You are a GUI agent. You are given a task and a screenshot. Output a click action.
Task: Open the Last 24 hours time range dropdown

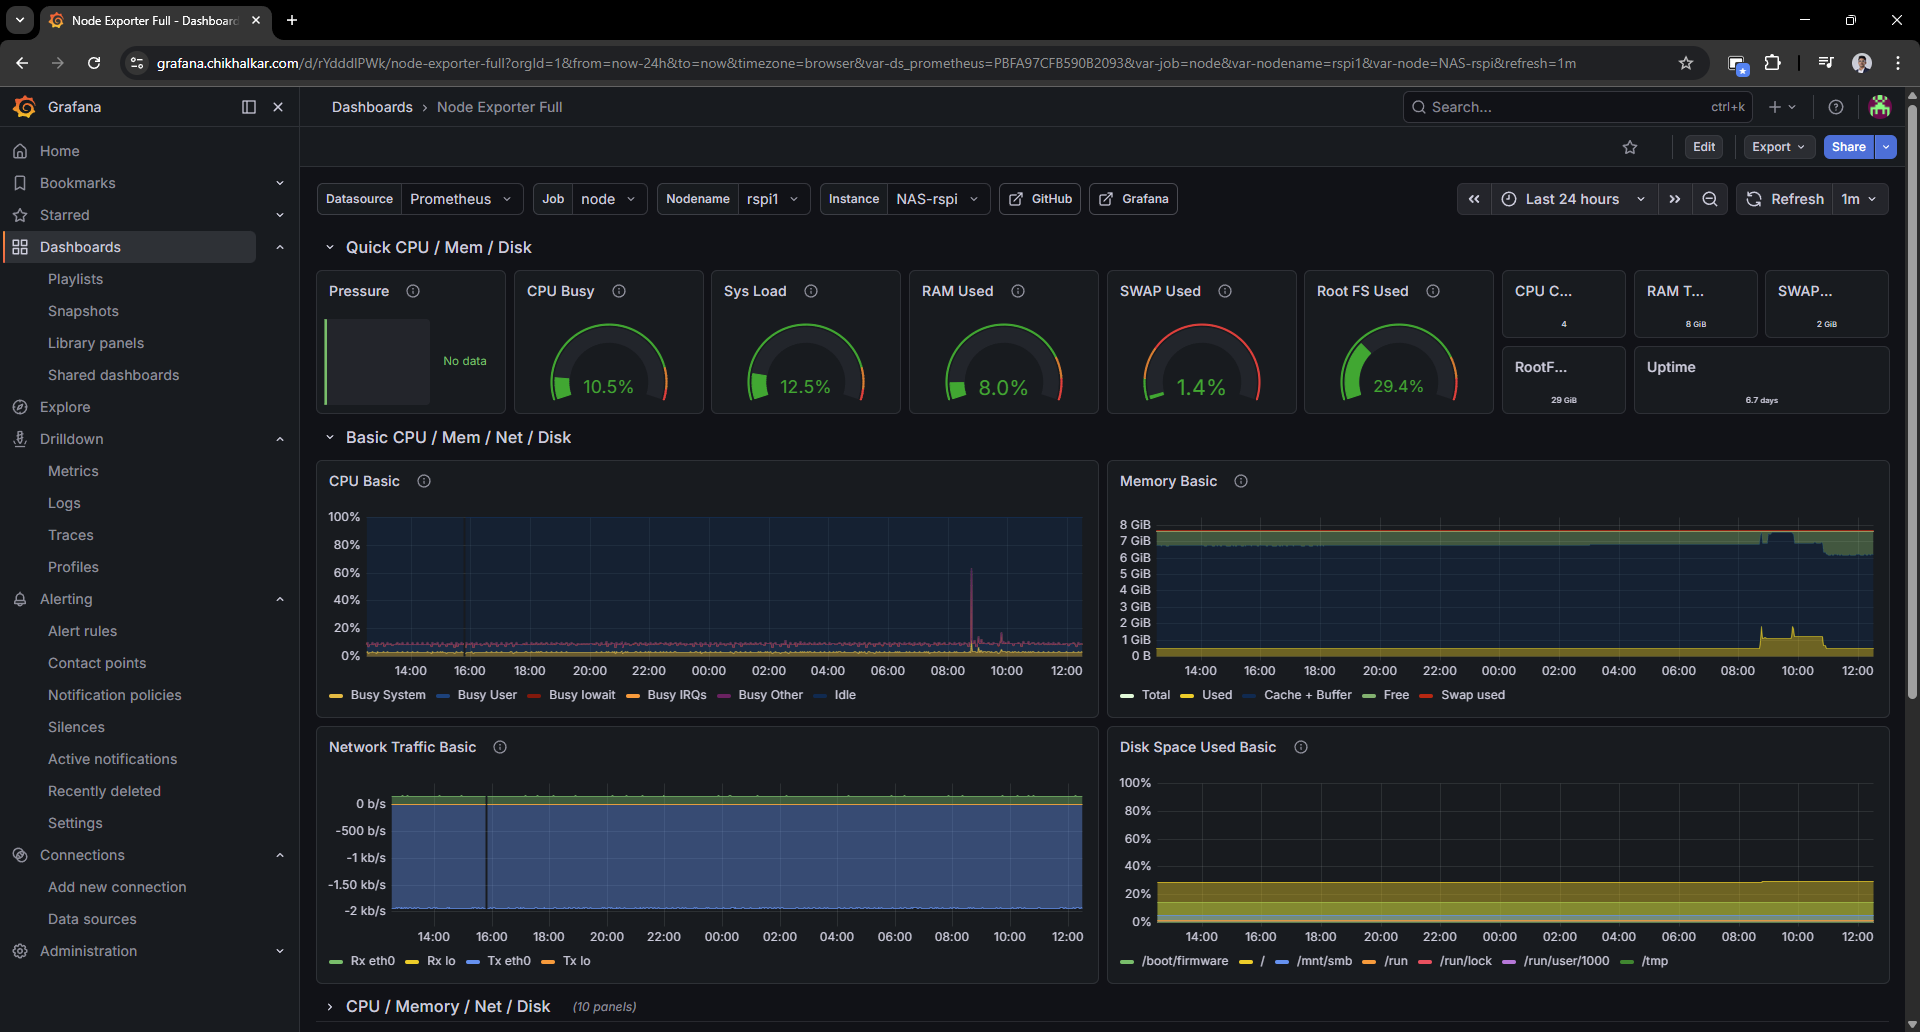(x=1572, y=199)
